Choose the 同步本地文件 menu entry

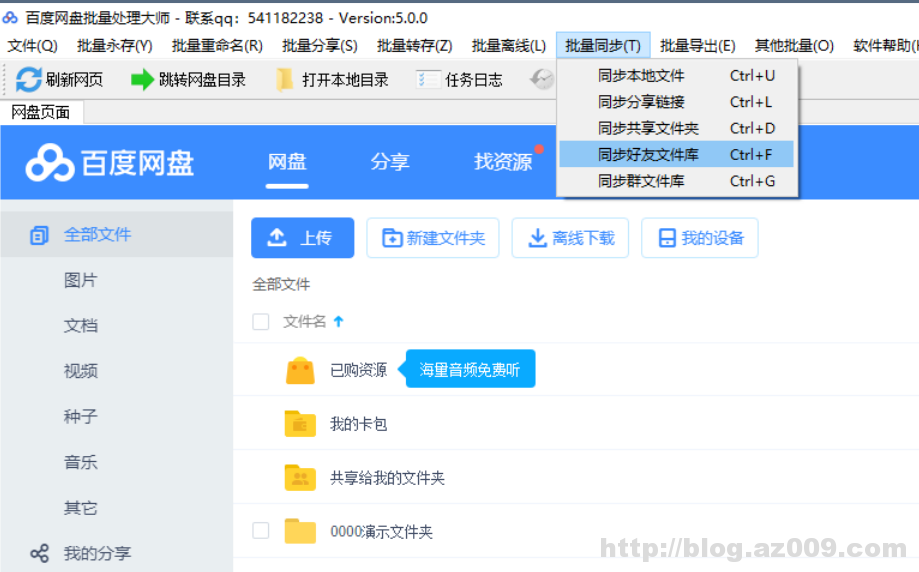(641, 76)
